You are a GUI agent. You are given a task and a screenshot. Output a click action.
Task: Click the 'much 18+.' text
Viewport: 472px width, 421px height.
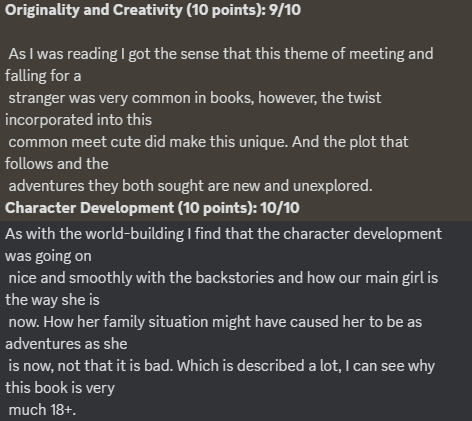click(x=42, y=410)
